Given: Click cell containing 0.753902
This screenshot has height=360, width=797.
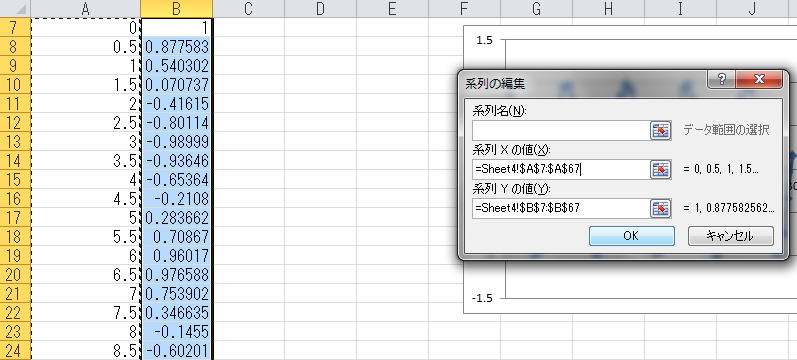Looking at the screenshot, I should click(x=176, y=293).
